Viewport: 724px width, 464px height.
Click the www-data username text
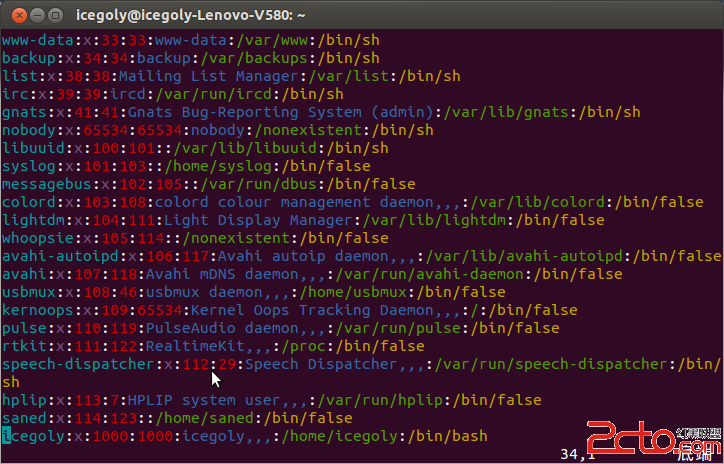pyautogui.click(x=38, y=40)
